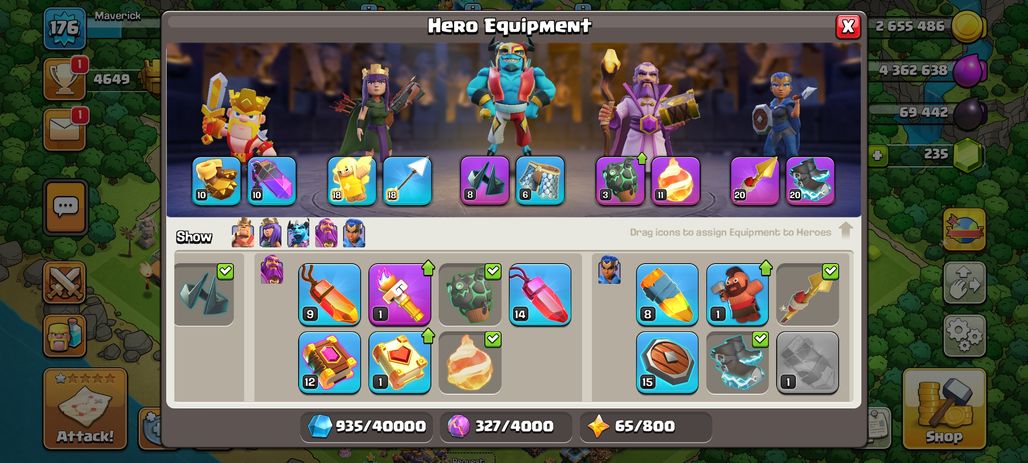Open the purple flaming torch equipment
Screen dimensions: 1028x463
pos(399,294)
